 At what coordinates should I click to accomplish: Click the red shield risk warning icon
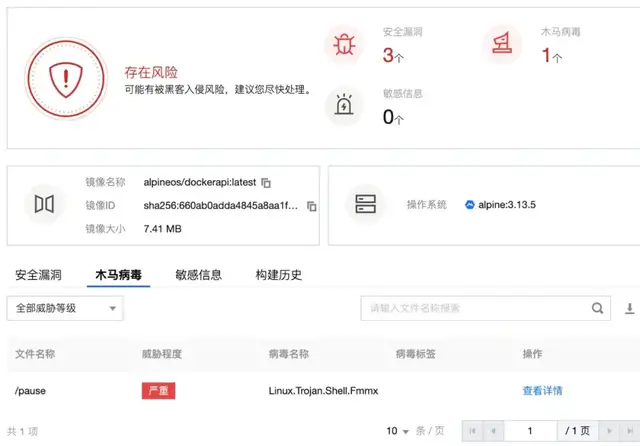point(66,78)
